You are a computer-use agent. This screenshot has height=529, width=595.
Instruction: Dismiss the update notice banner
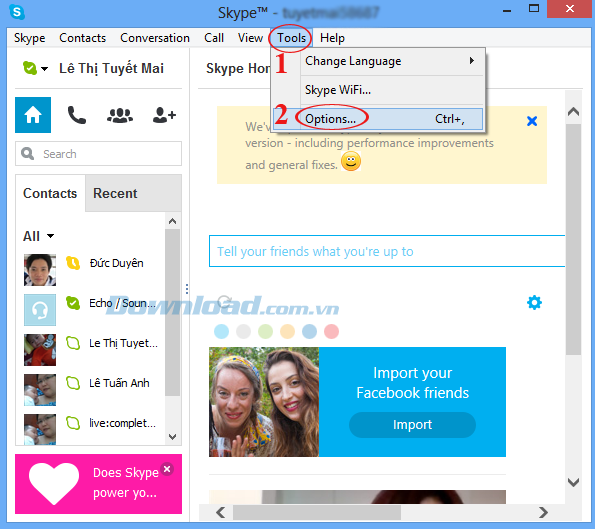[532, 121]
